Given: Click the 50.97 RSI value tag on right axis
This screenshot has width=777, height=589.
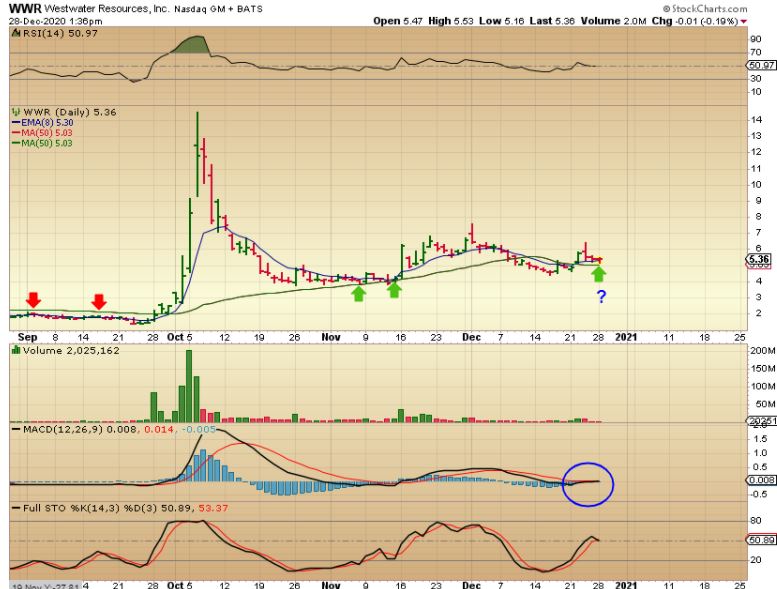Looking at the screenshot, I should (x=761, y=65).
